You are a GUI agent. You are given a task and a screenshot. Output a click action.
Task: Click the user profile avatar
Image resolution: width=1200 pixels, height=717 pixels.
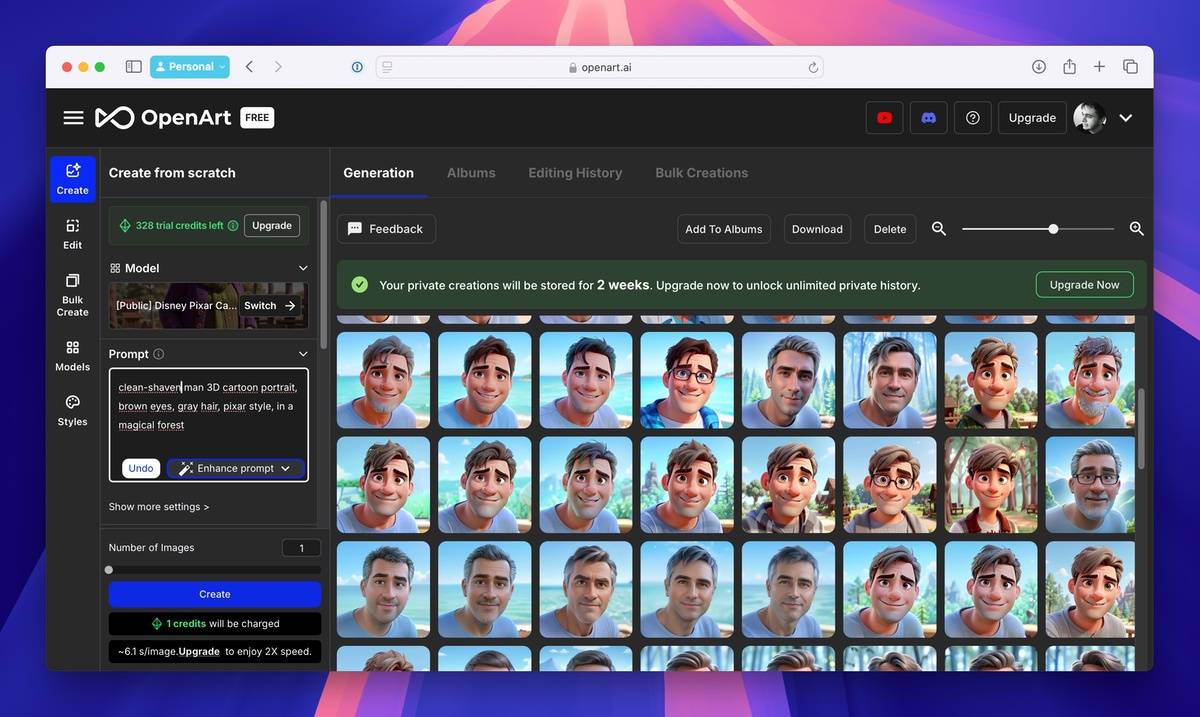[x=1090, y=117]
